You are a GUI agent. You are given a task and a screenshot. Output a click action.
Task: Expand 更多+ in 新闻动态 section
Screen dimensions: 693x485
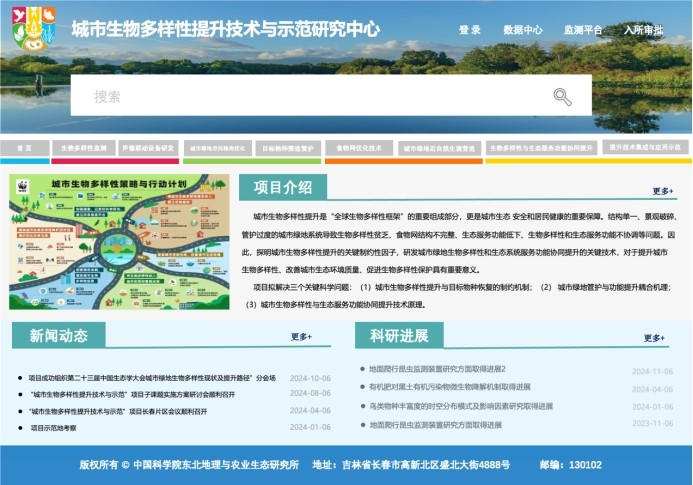(301, 337)
